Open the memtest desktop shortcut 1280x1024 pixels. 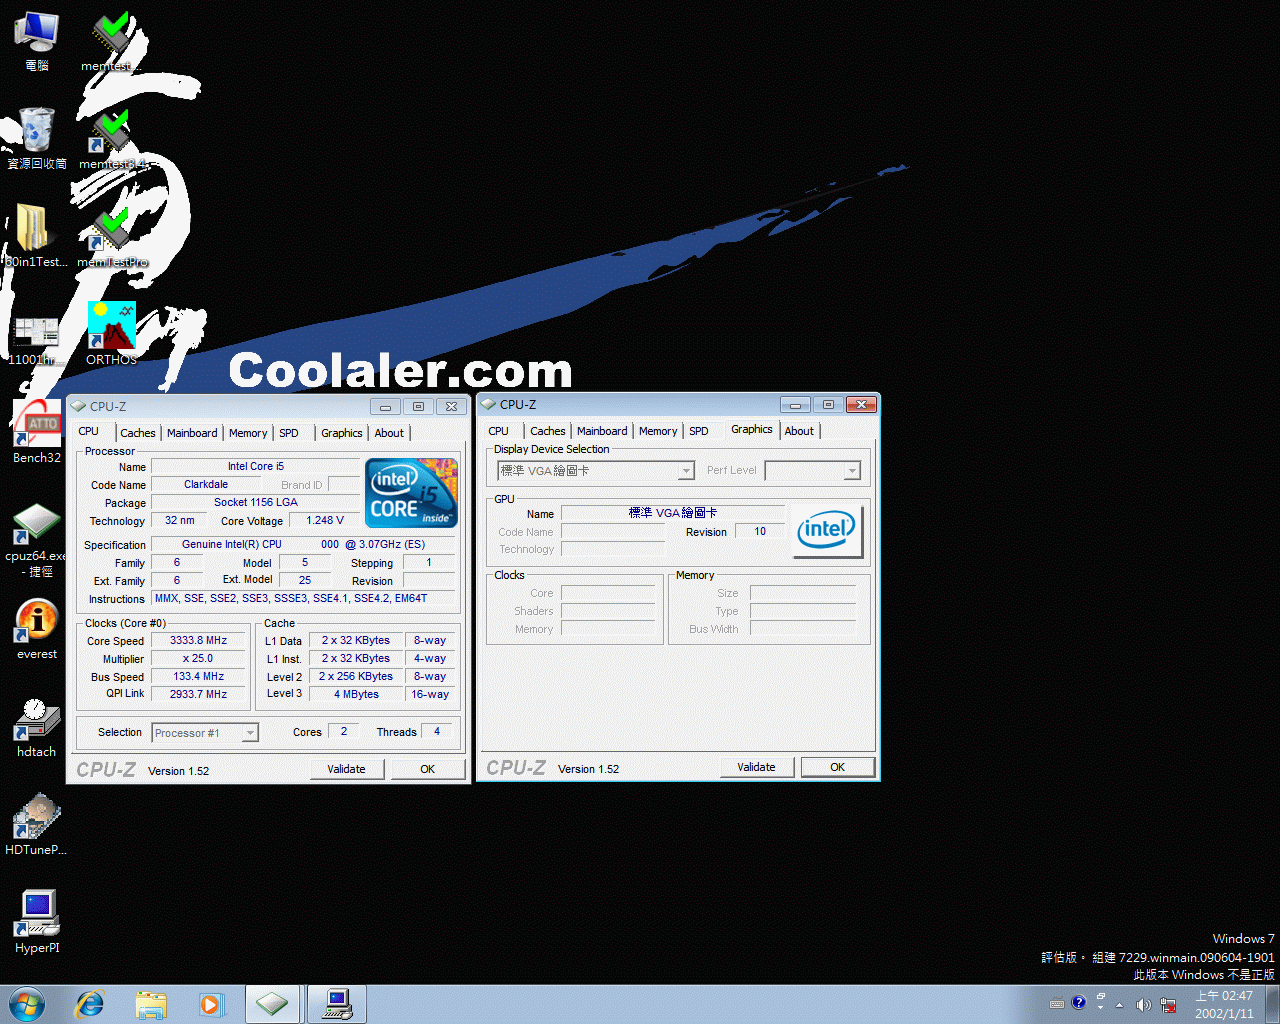pyautogui.click(x=112, y=41)
